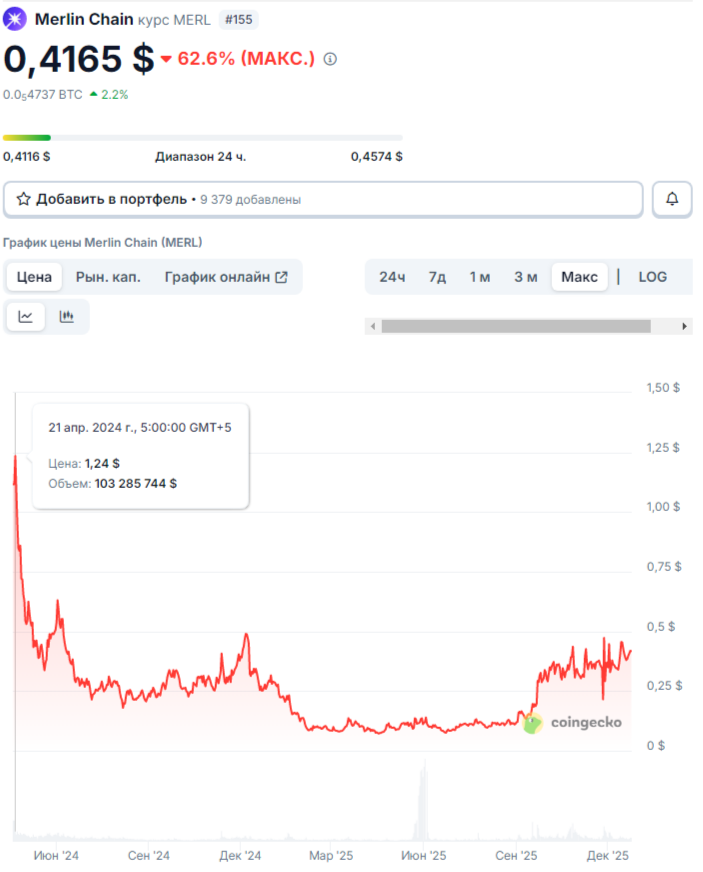Click the курс MERL subtitle text
Viewport: 703px width, 872px height.
174,20
